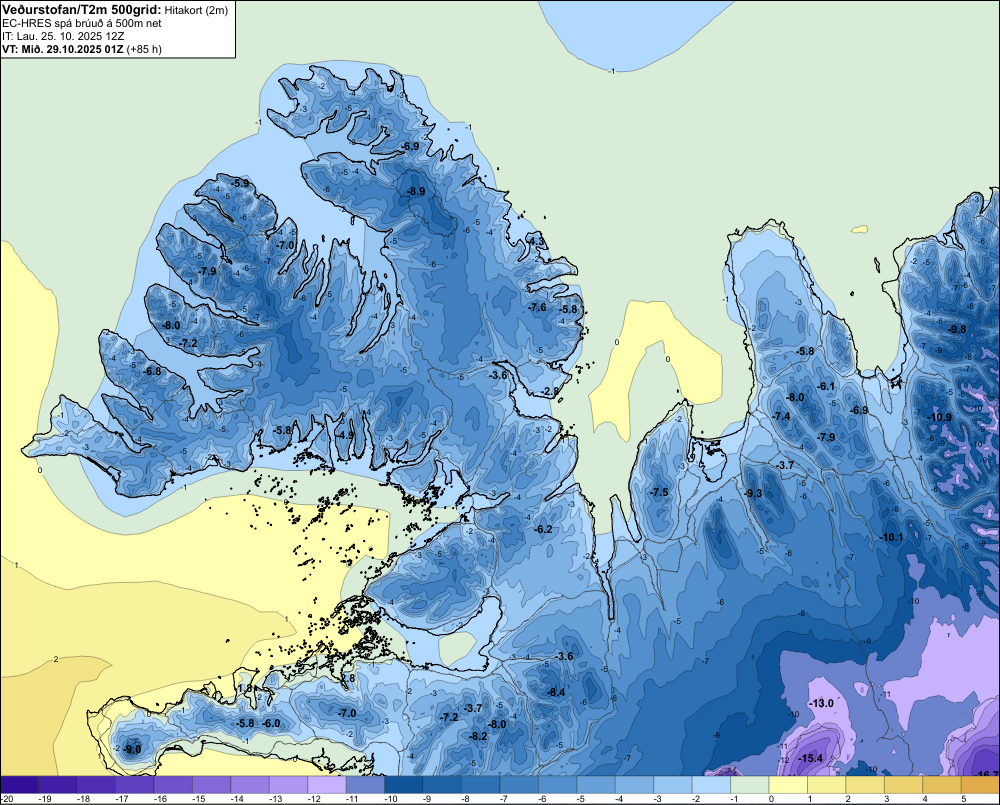Click the -7.4 temperature label
1000x805 pixels.
tap(782, 416)
